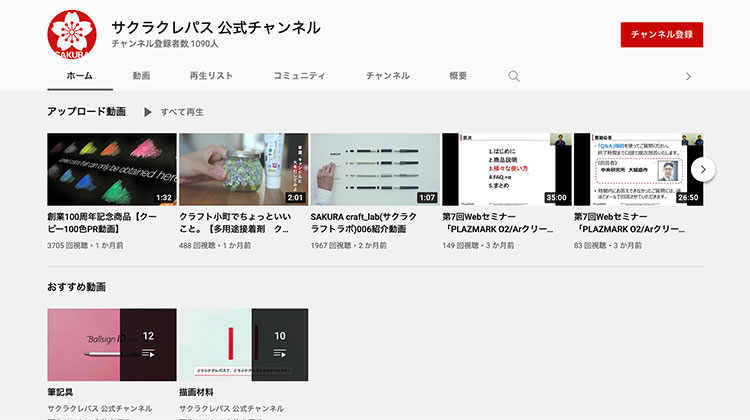Click the 2:01 duration badge
This screenshot has width=750, height=420.
[x=295, y=198]
